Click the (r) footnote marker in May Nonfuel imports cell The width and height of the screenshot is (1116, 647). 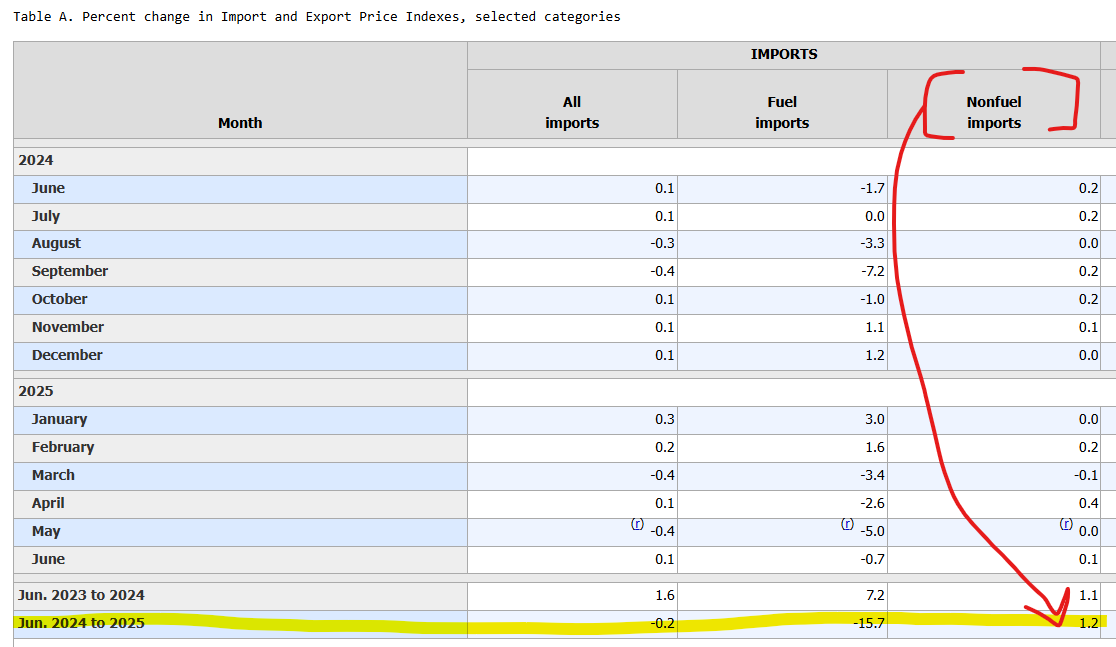click(x=1066, y=524)
